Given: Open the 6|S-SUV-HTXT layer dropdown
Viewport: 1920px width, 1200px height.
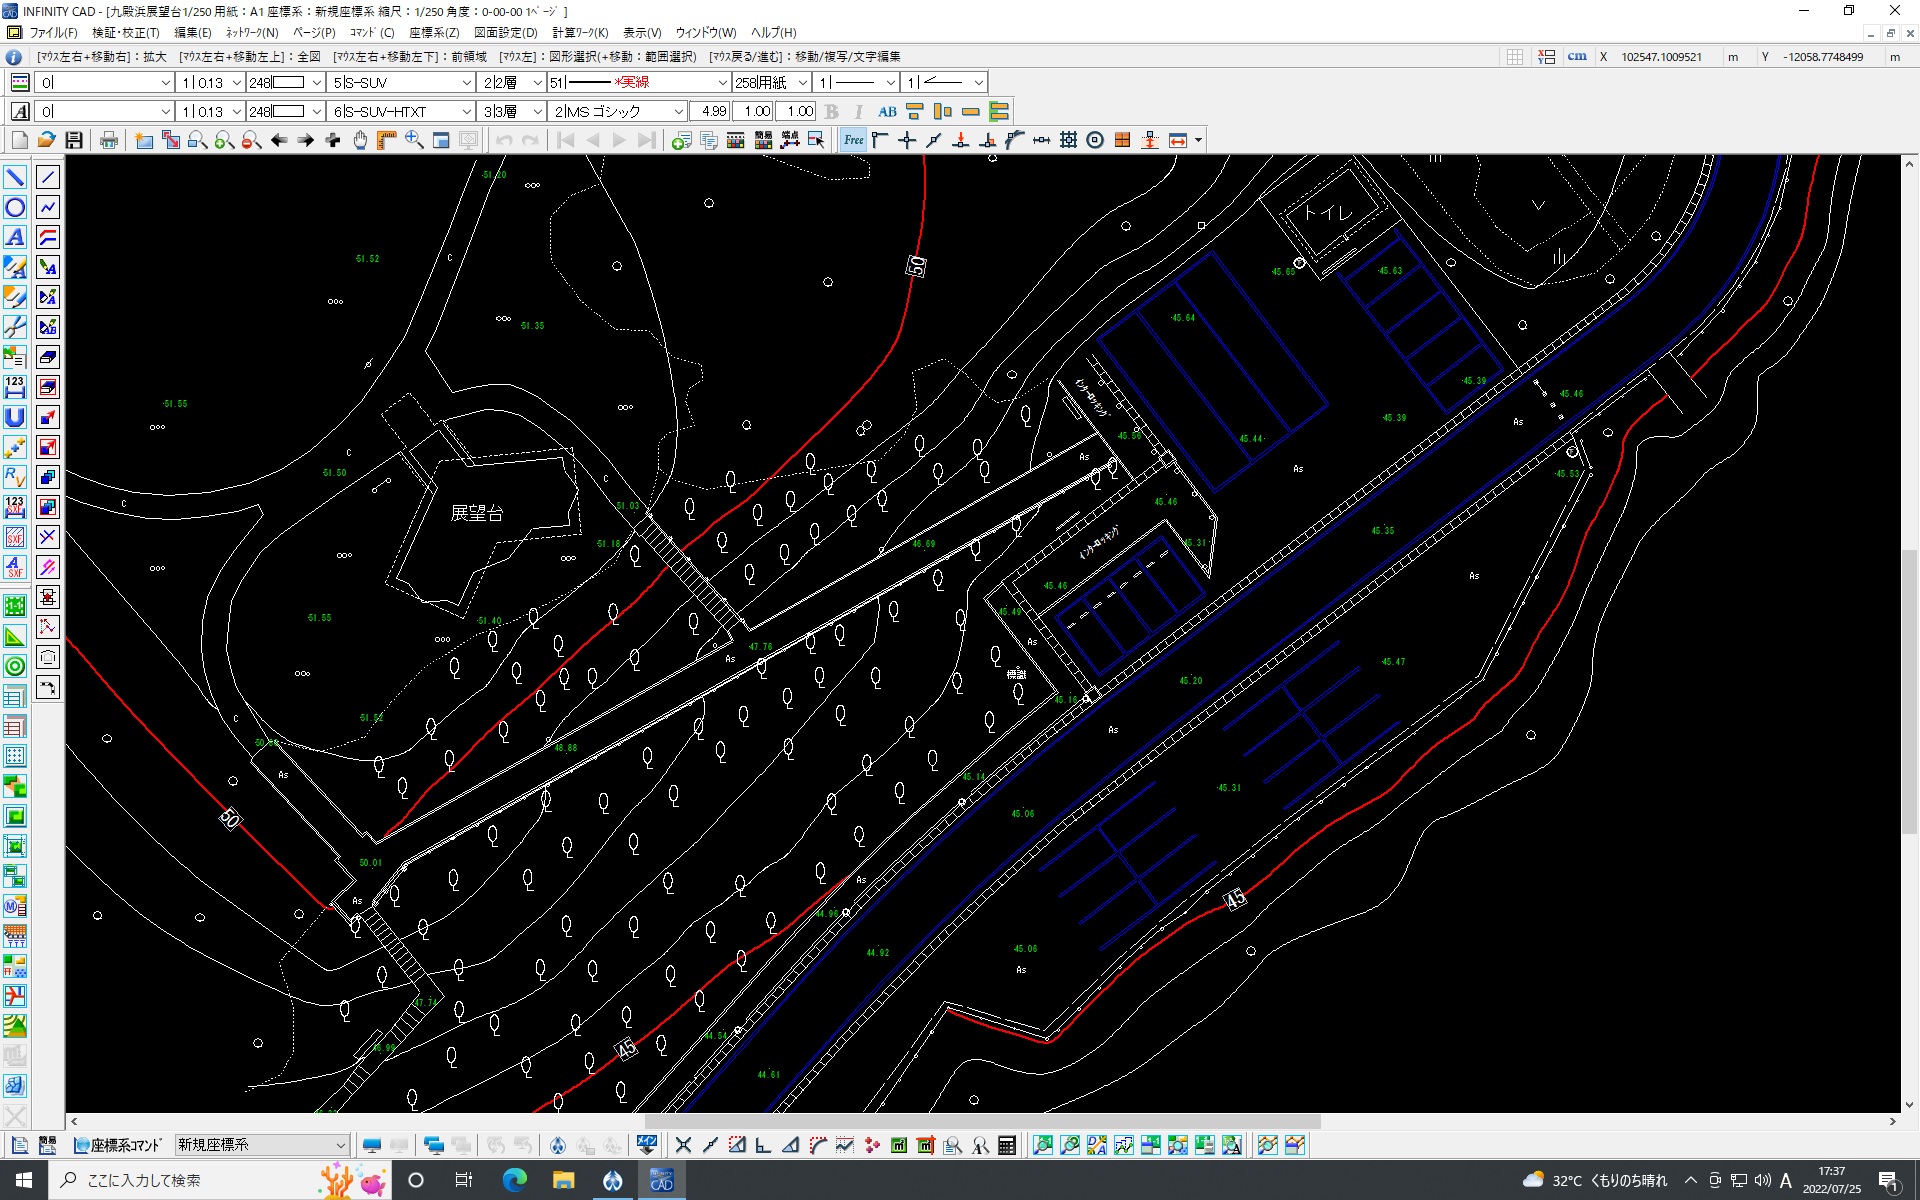Looking at the screenshot, I should pyautogui.click(x=402, y=111).
